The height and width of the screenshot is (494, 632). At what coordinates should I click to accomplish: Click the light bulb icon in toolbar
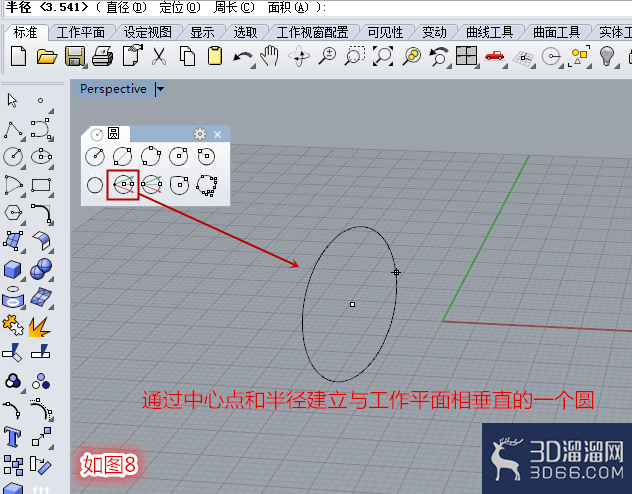[x=607, y=56]
